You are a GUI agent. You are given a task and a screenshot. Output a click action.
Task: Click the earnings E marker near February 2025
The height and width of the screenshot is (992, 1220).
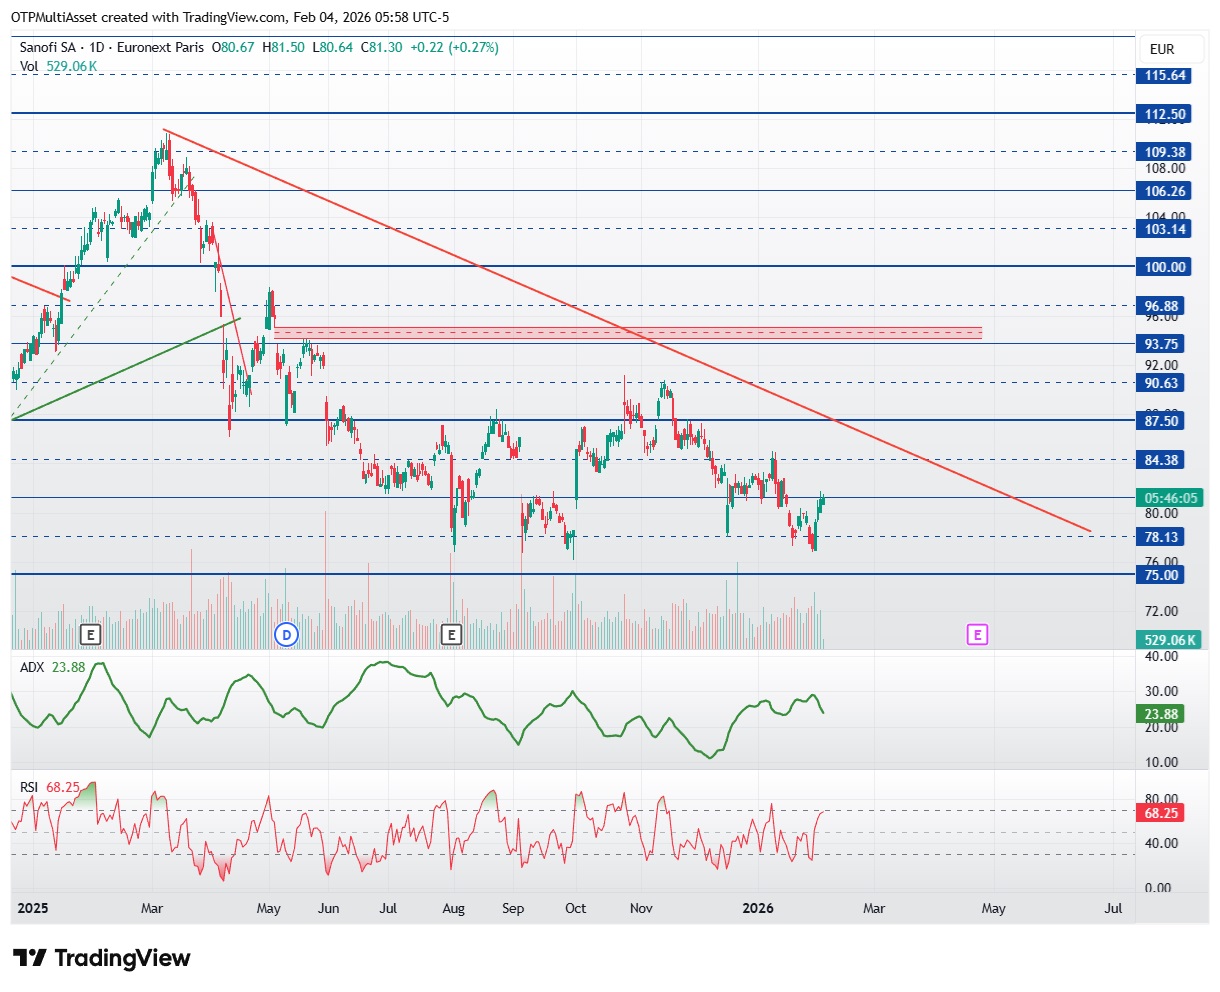(91, 634)
